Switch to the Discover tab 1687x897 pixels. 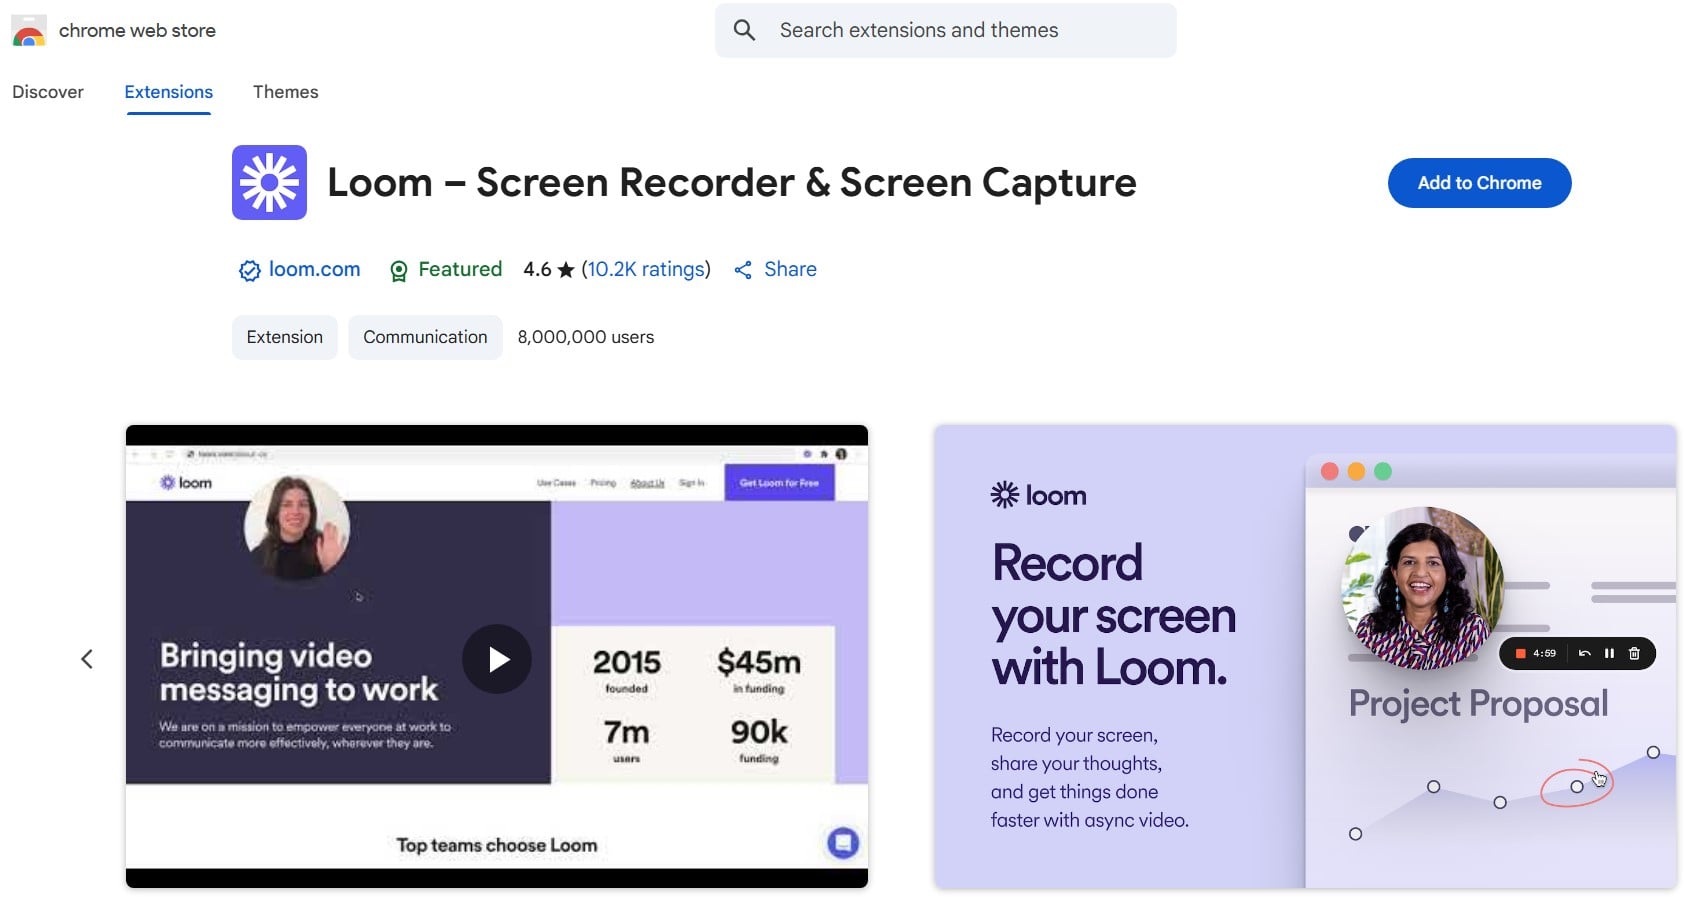pos(48,92)
